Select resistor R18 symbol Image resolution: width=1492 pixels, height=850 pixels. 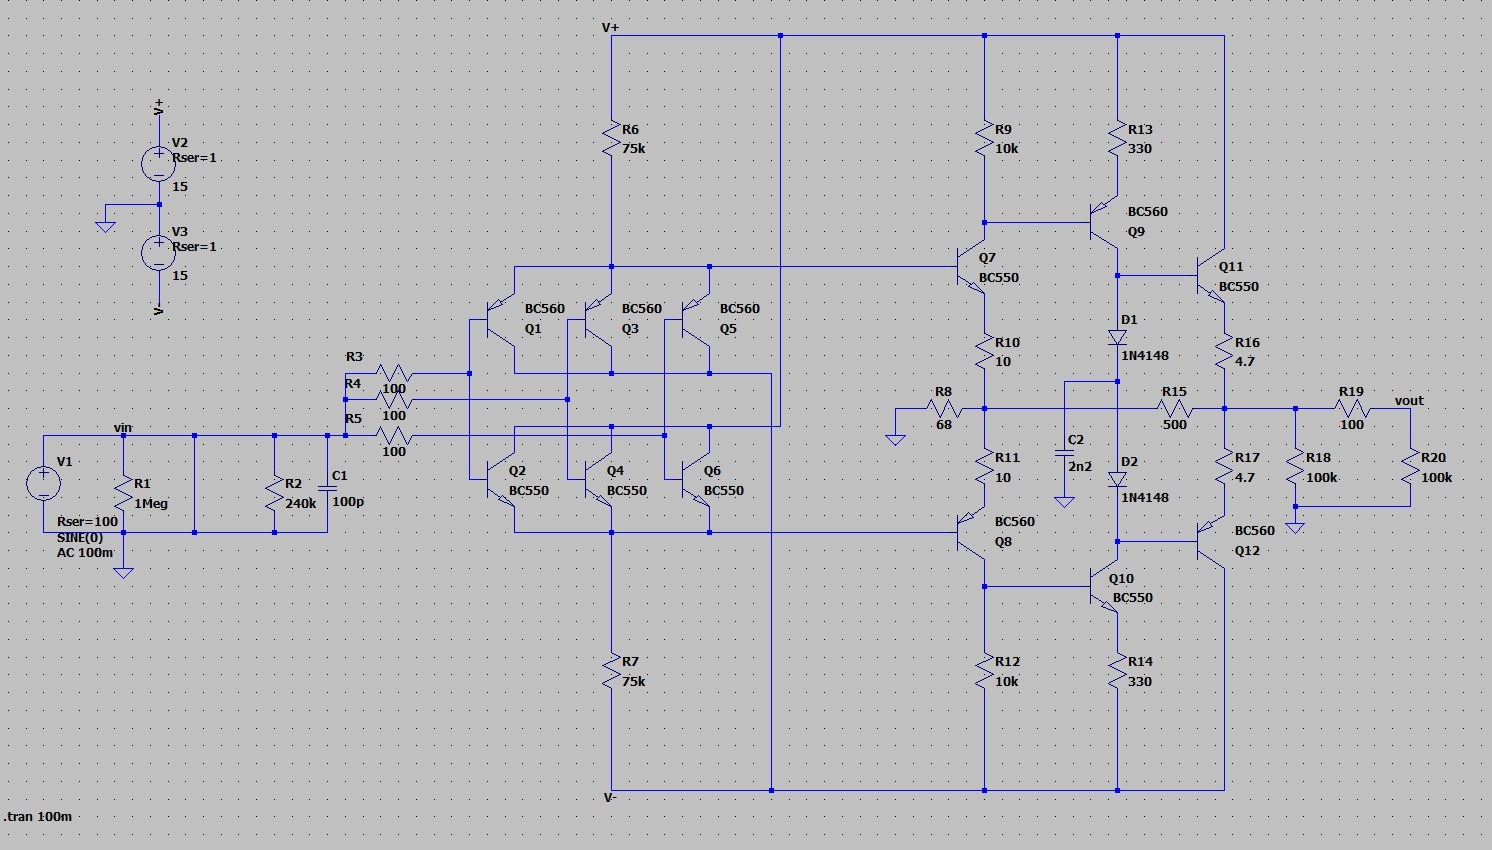click(1295, 468)
